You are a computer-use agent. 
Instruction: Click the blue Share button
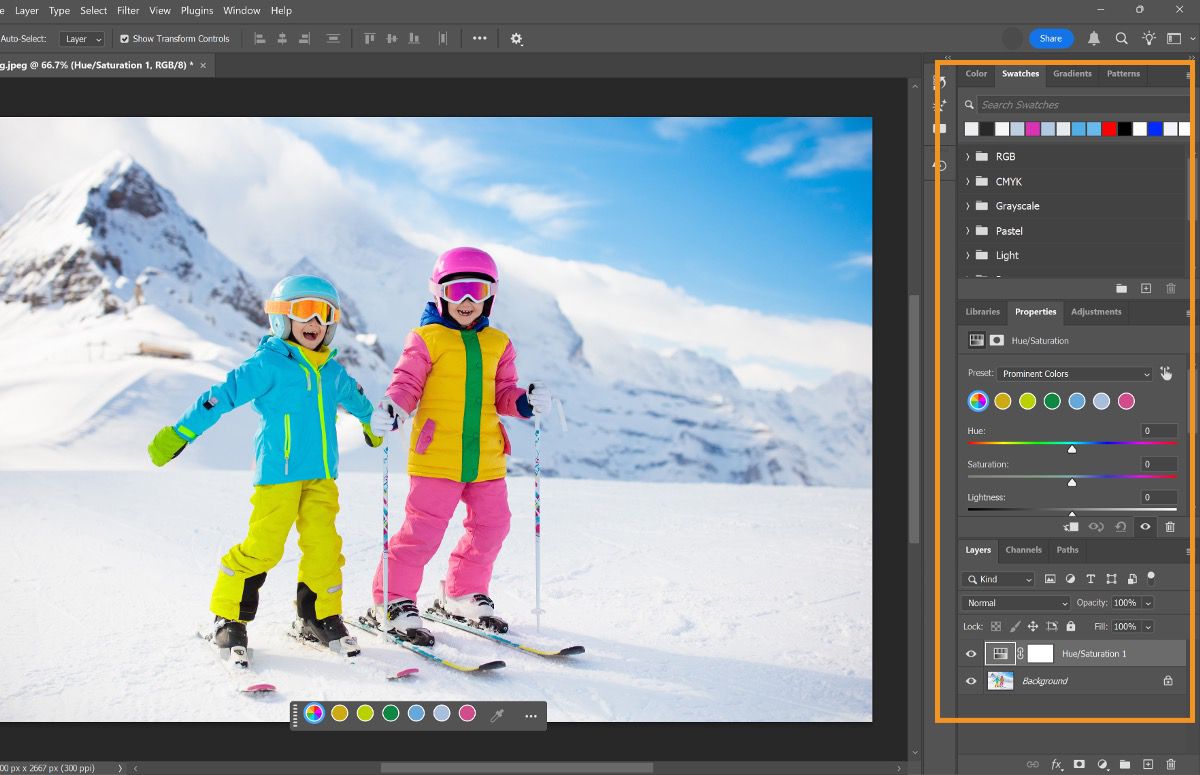1050,38
